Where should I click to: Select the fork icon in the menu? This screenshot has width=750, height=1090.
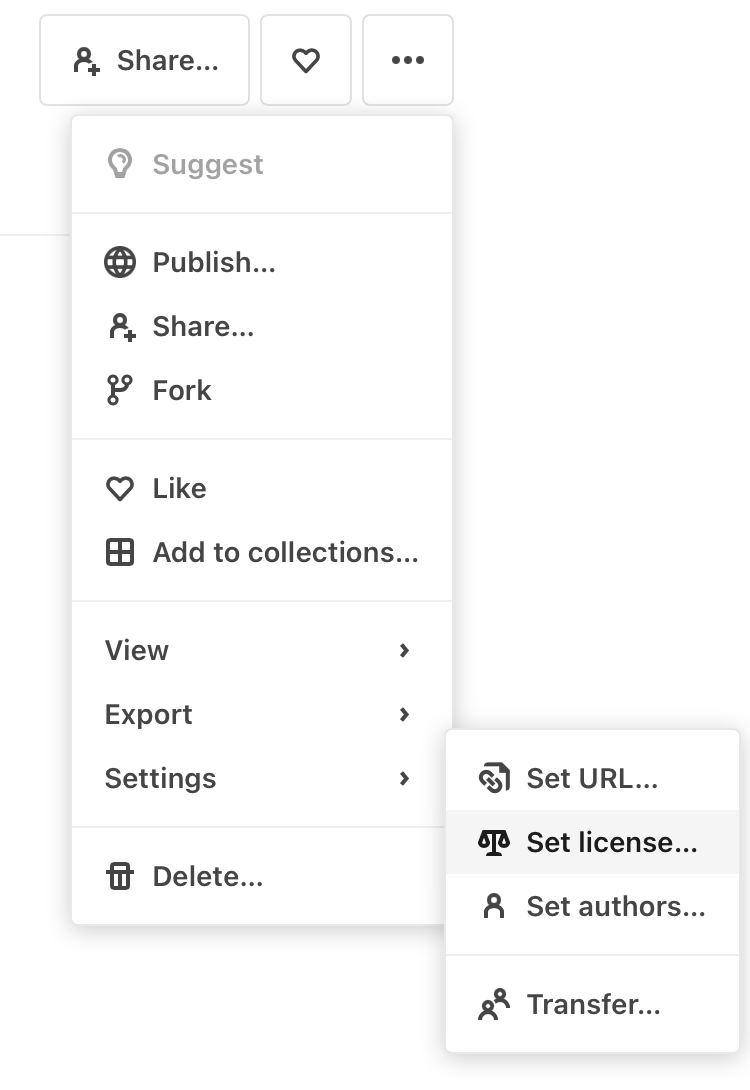click(119, 390)
